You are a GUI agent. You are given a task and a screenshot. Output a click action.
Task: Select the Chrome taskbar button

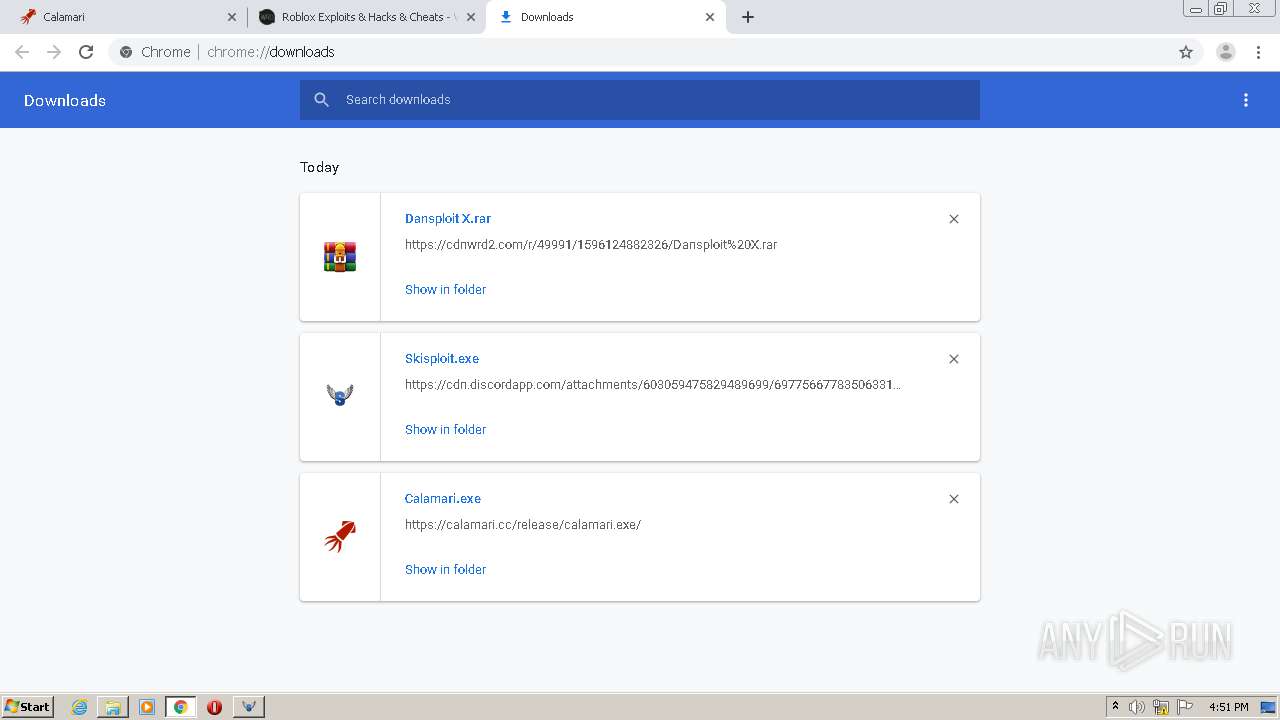(180, 707)
